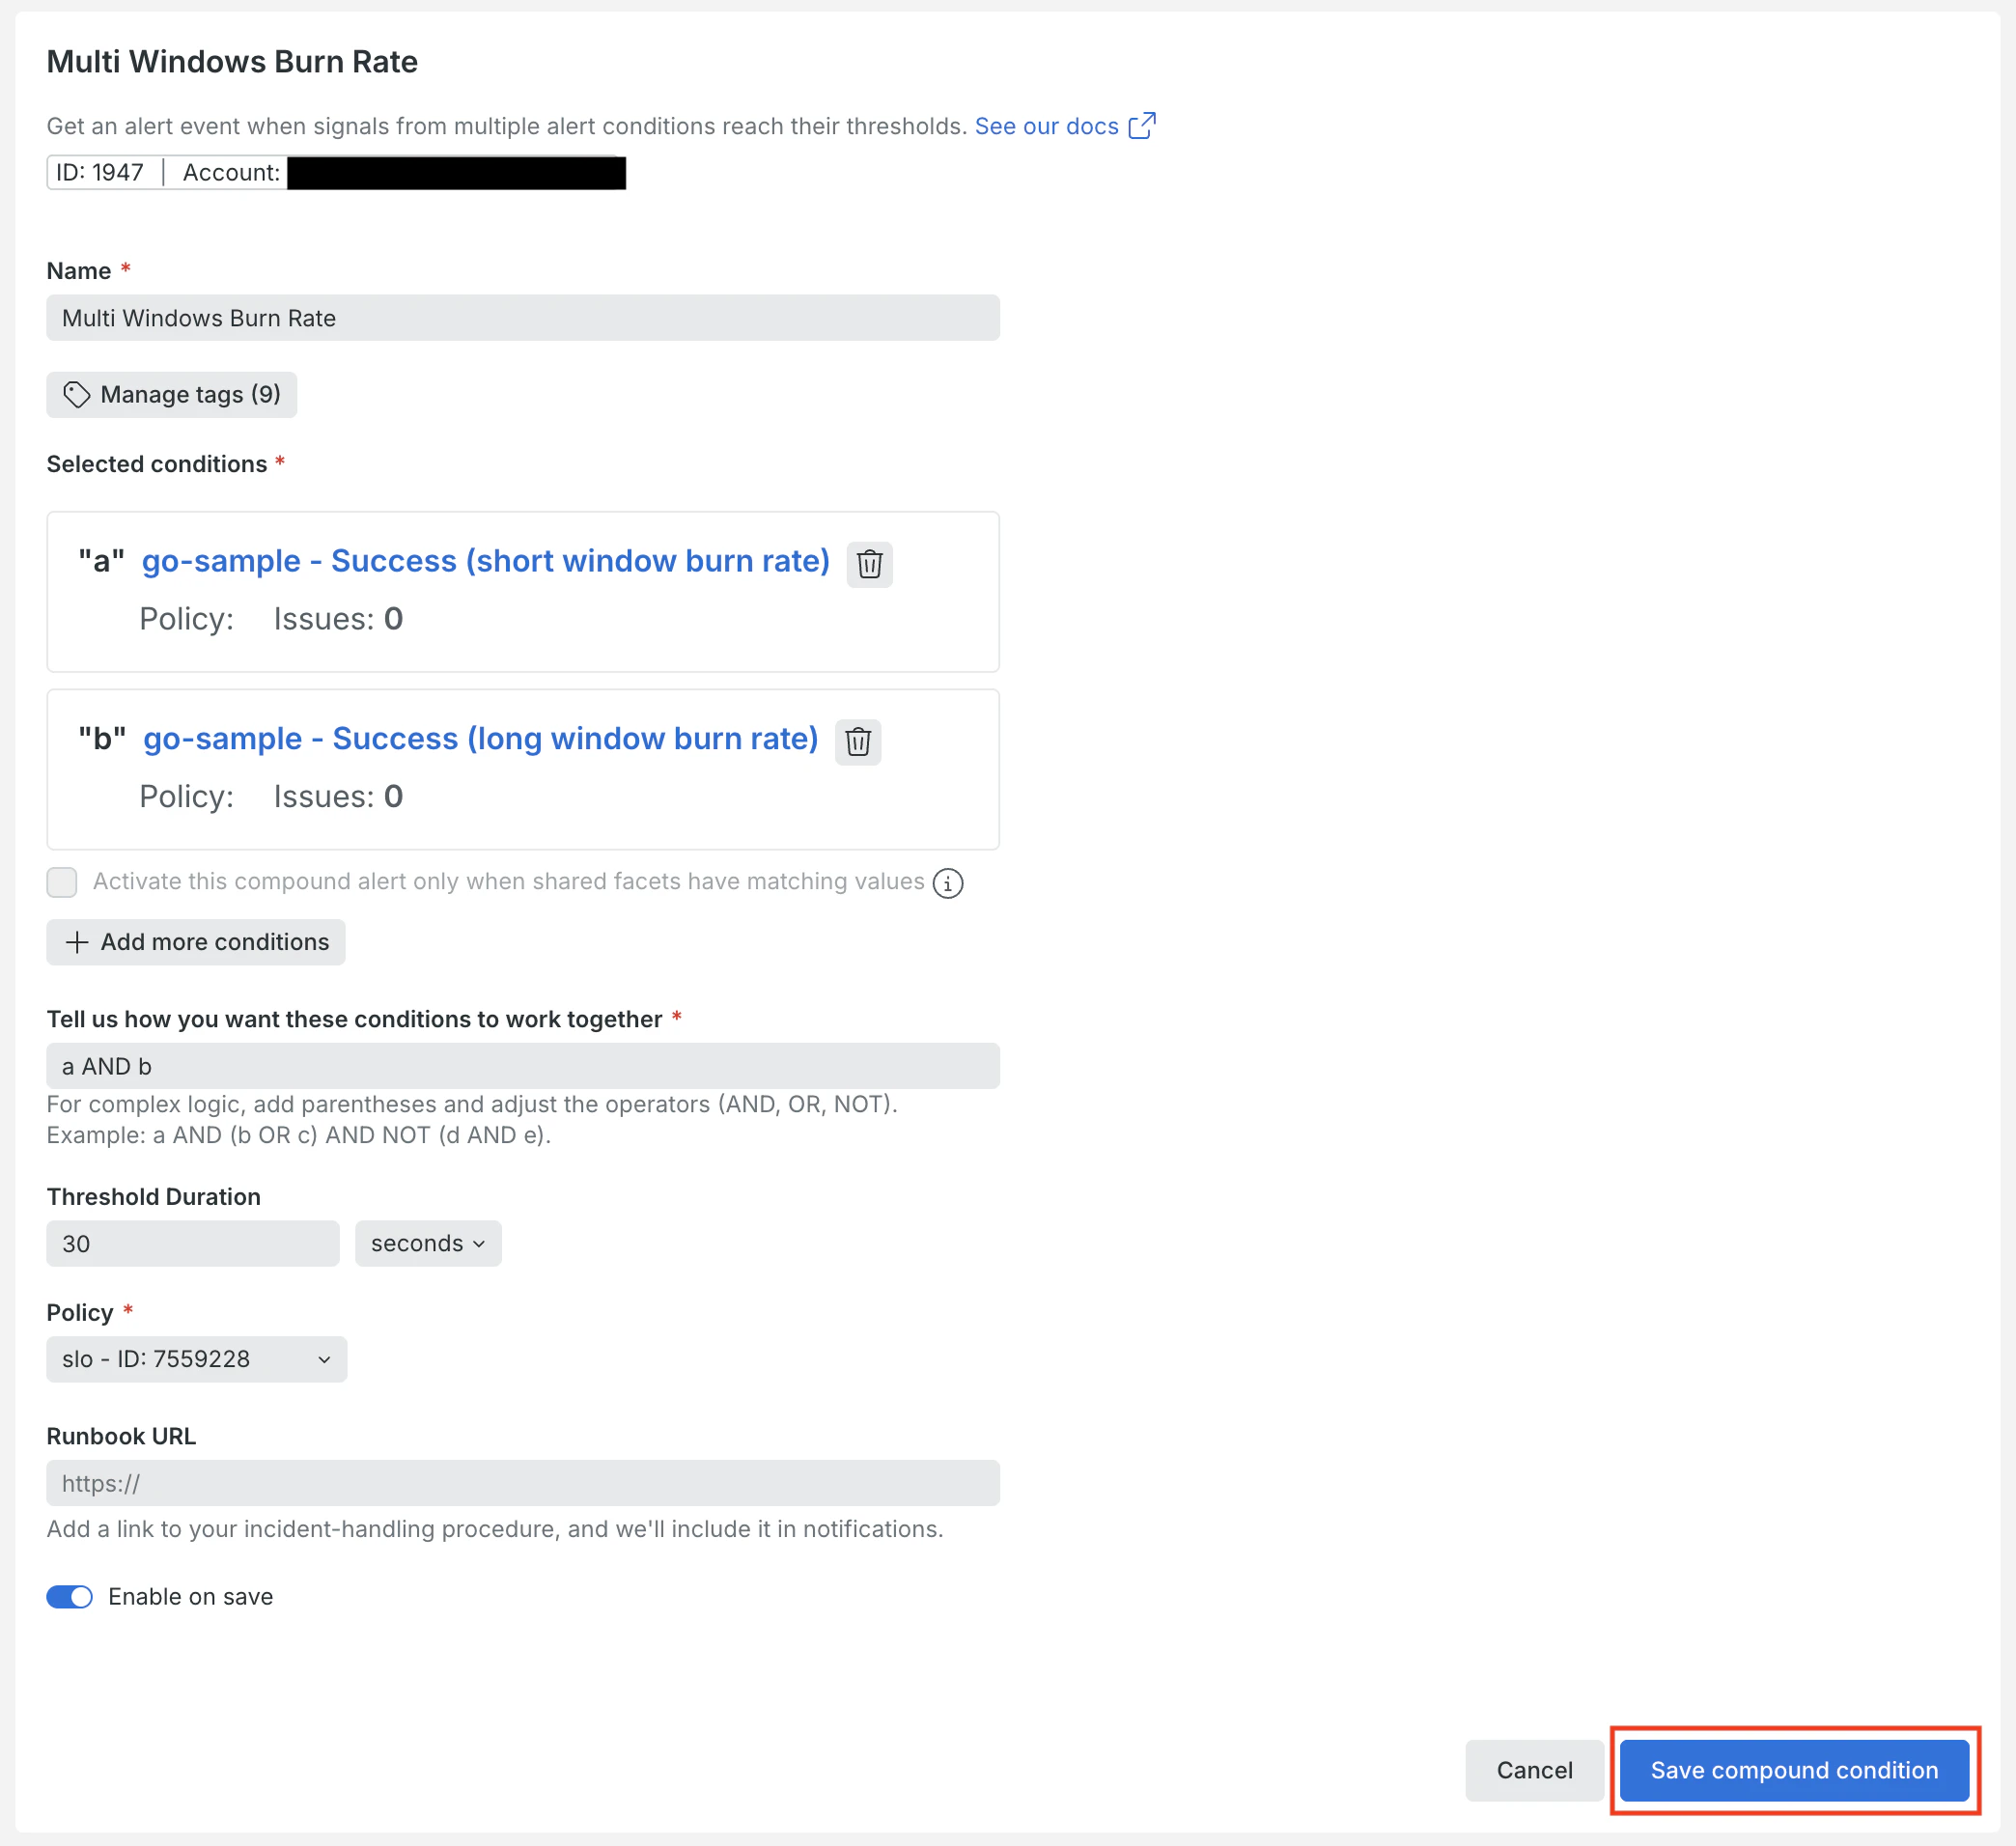Image resolution: width=2016 pixels, height=1846 pixels.
Task: Click Add more conditions button
Action: pyautogui.click(x=196, y=942)
